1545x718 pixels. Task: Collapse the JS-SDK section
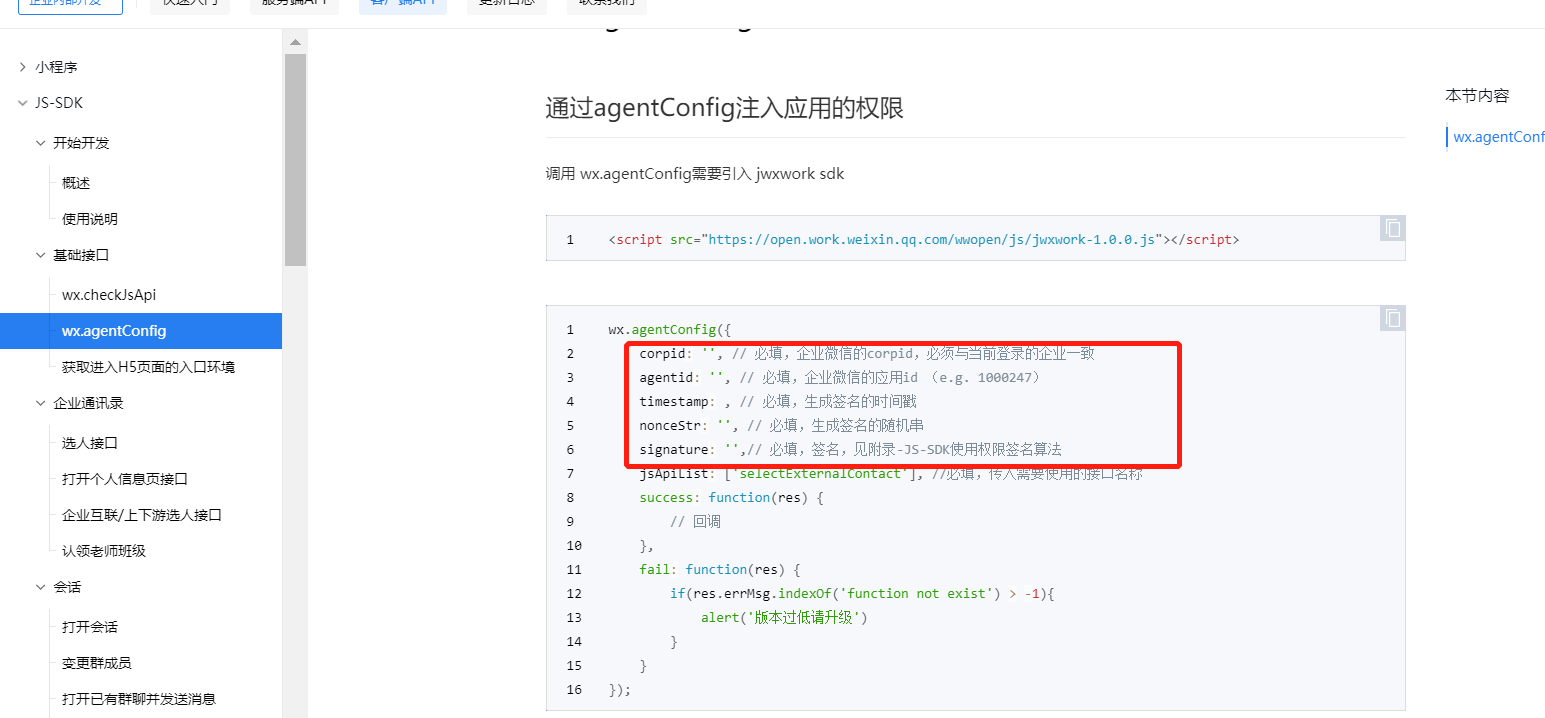point(23,103)
